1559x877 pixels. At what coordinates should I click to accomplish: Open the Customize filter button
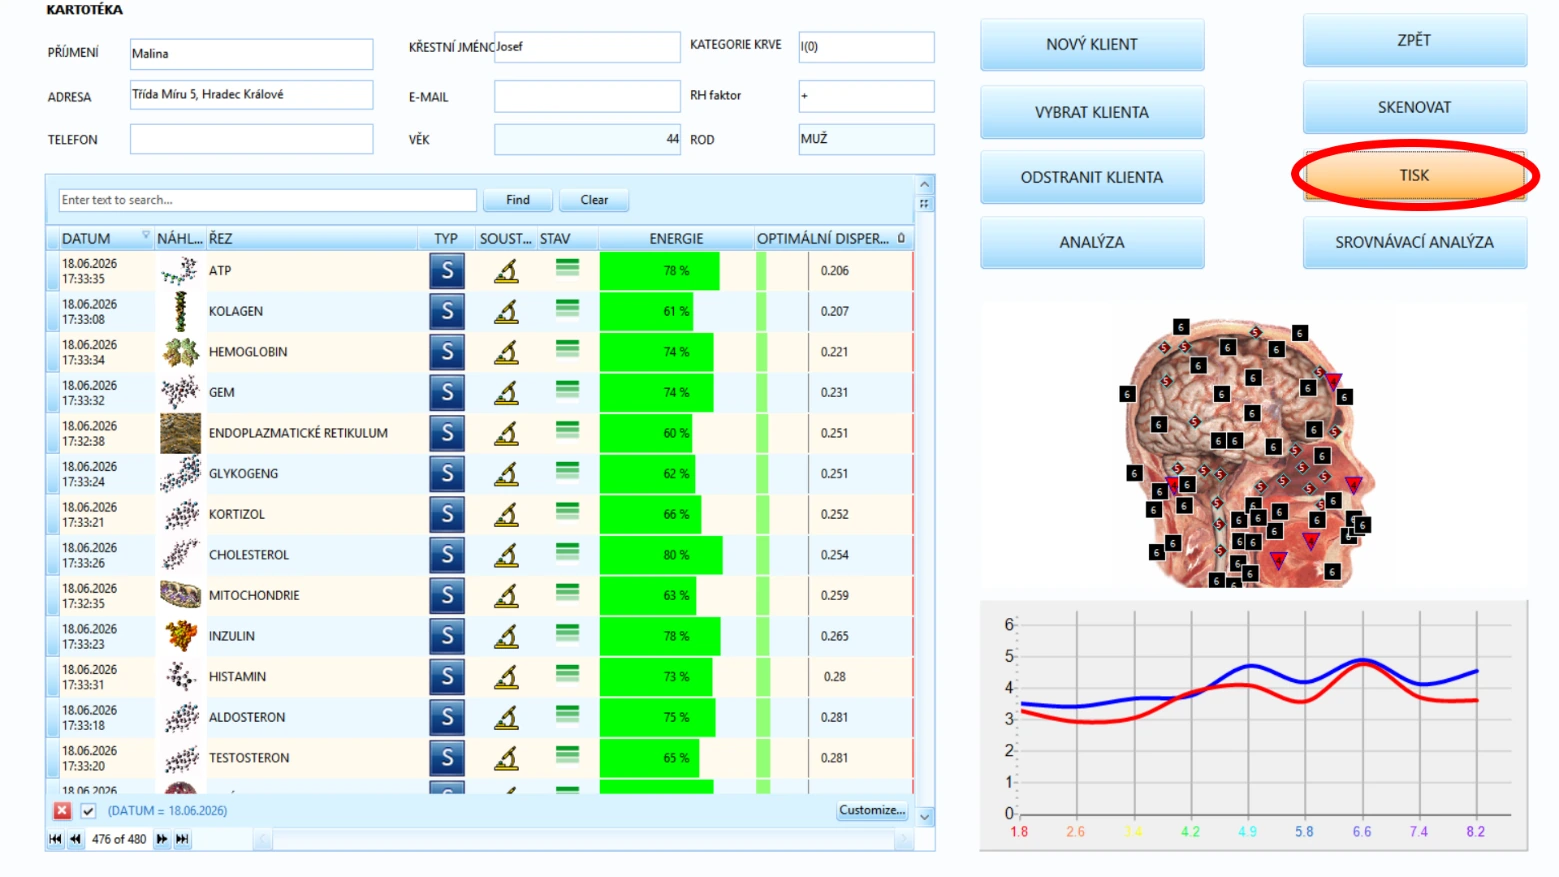tap(872, 811)
